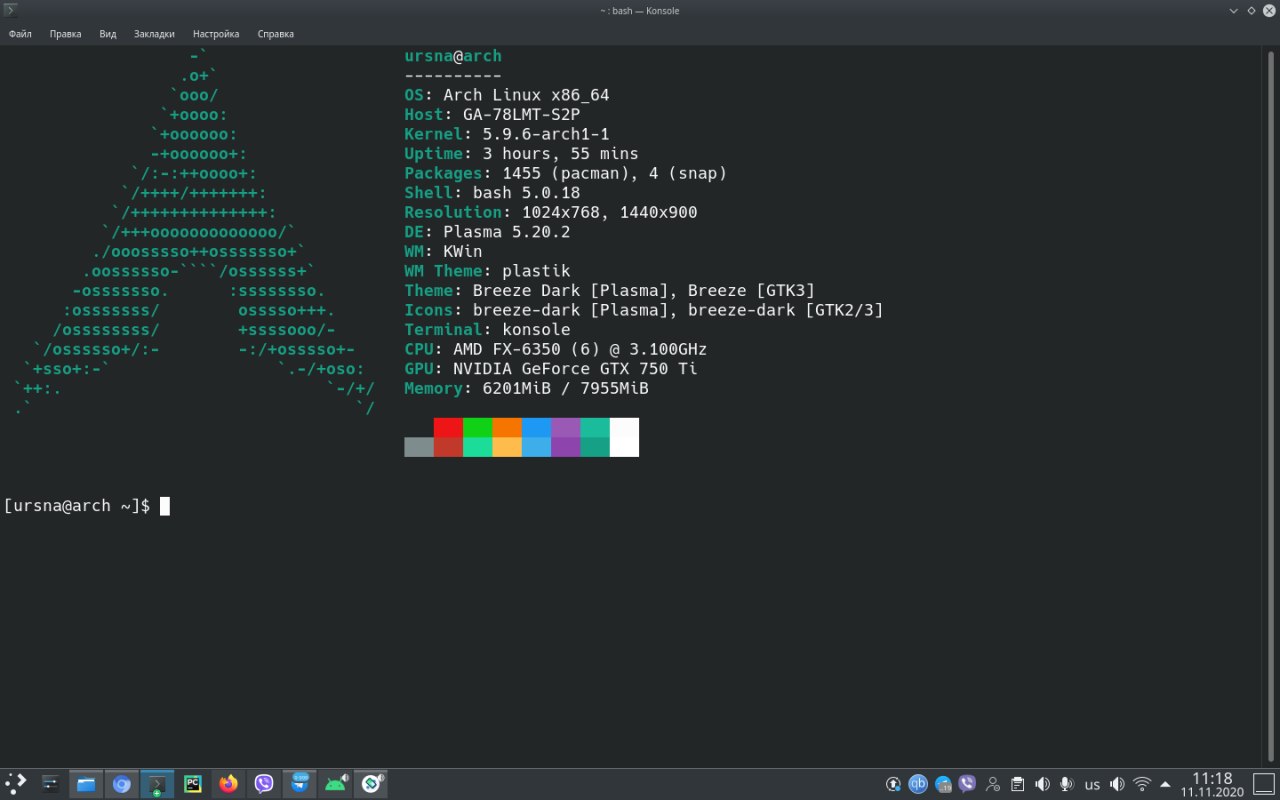Click the 'DE: Plasma 5.20.2' line

tap(487, 232)
